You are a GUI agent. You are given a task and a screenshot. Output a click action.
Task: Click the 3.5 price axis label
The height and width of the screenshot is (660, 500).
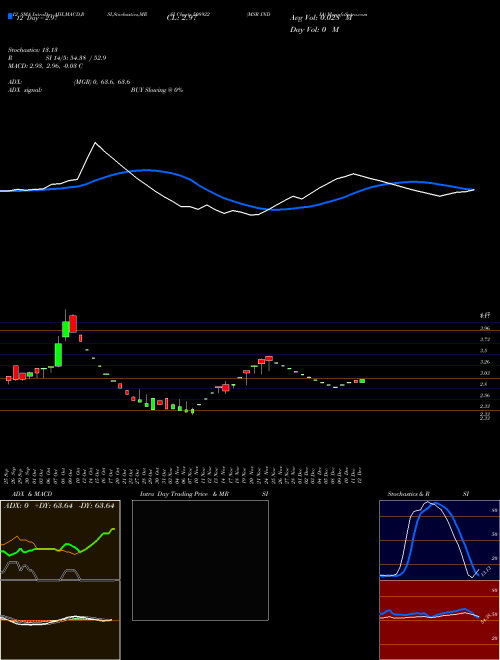click(484, 350)
